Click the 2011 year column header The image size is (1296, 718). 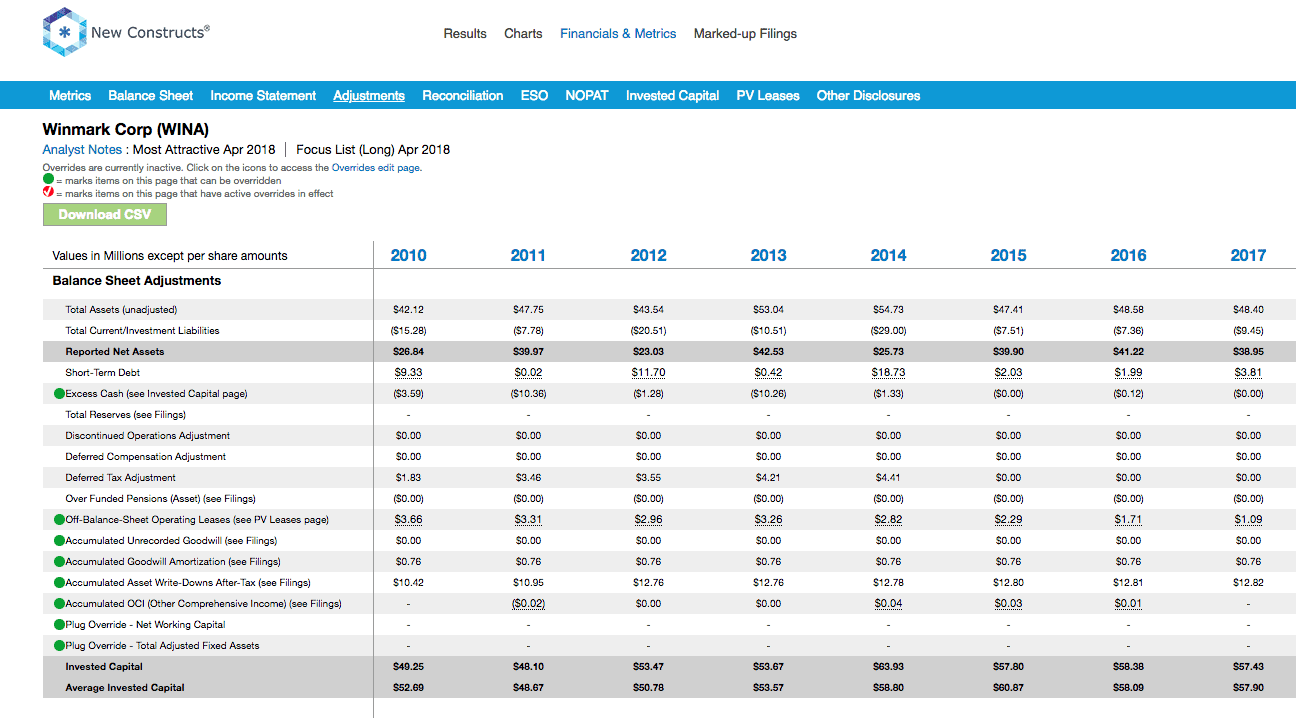tap(528, 256)
